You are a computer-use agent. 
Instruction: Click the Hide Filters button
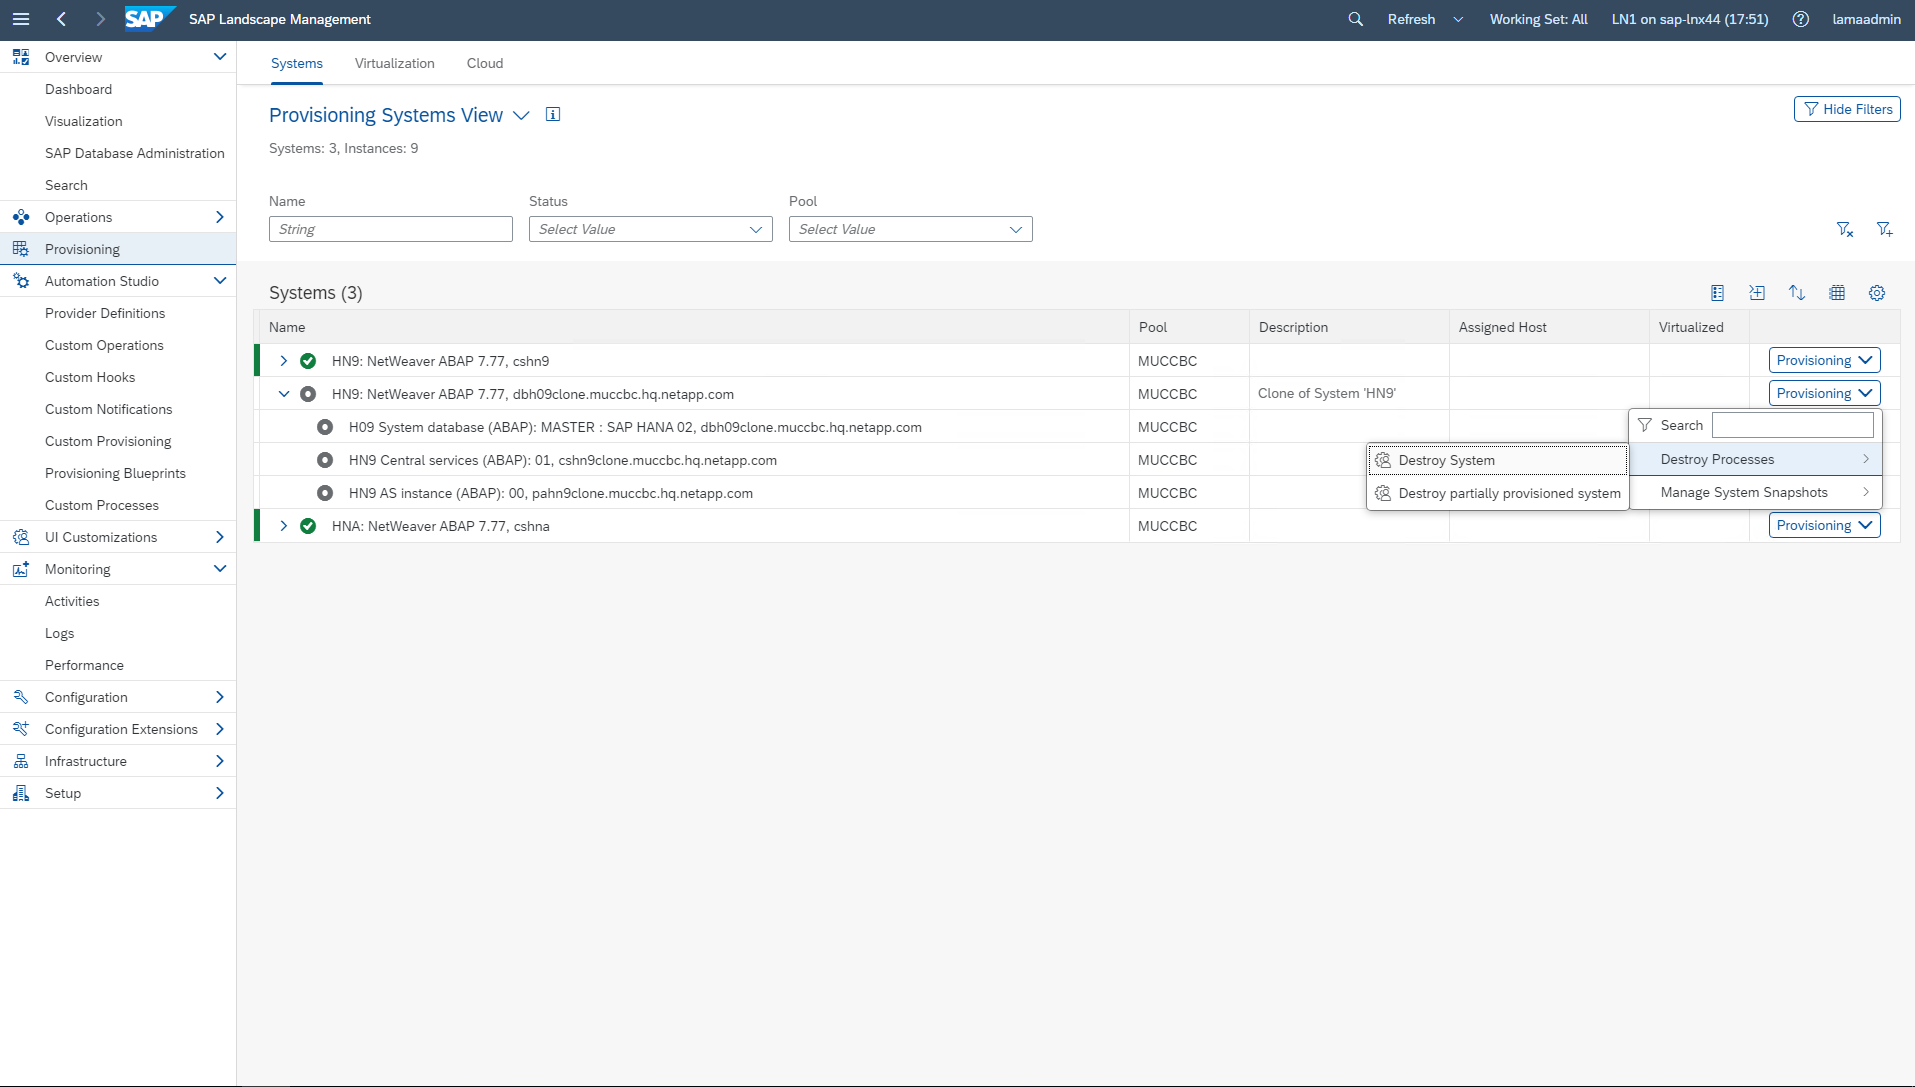[1847, 109]
